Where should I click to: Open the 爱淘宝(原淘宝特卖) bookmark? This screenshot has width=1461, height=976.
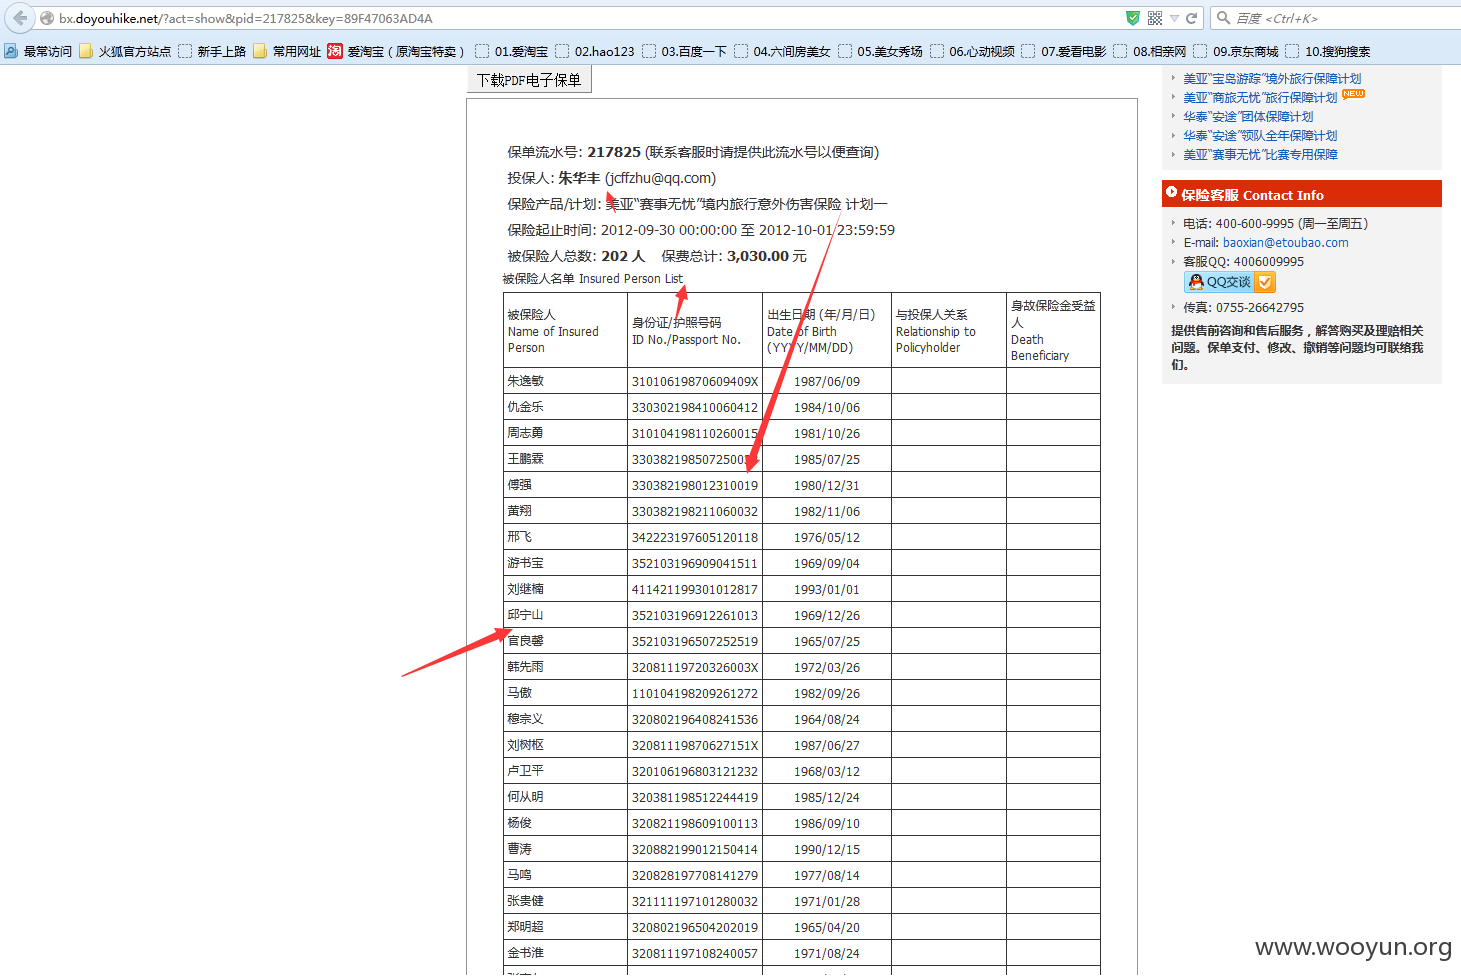point(396,51)
